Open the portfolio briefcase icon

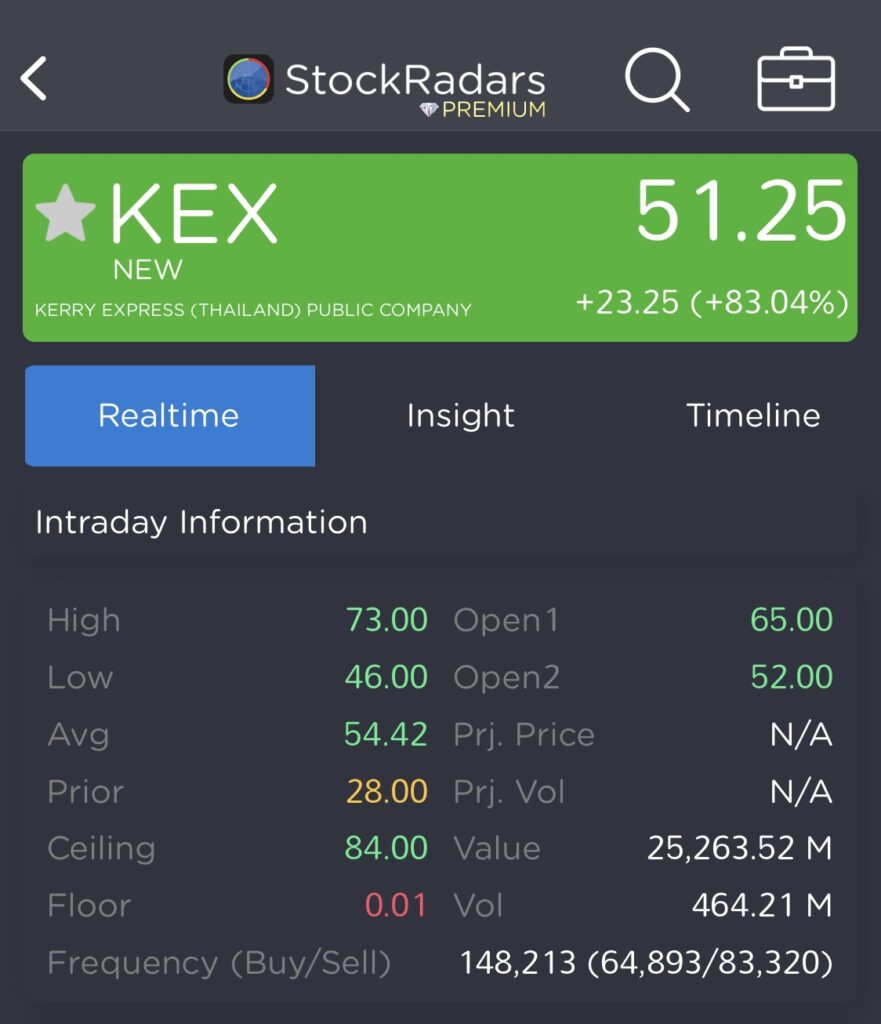click(x=796, y=80)
